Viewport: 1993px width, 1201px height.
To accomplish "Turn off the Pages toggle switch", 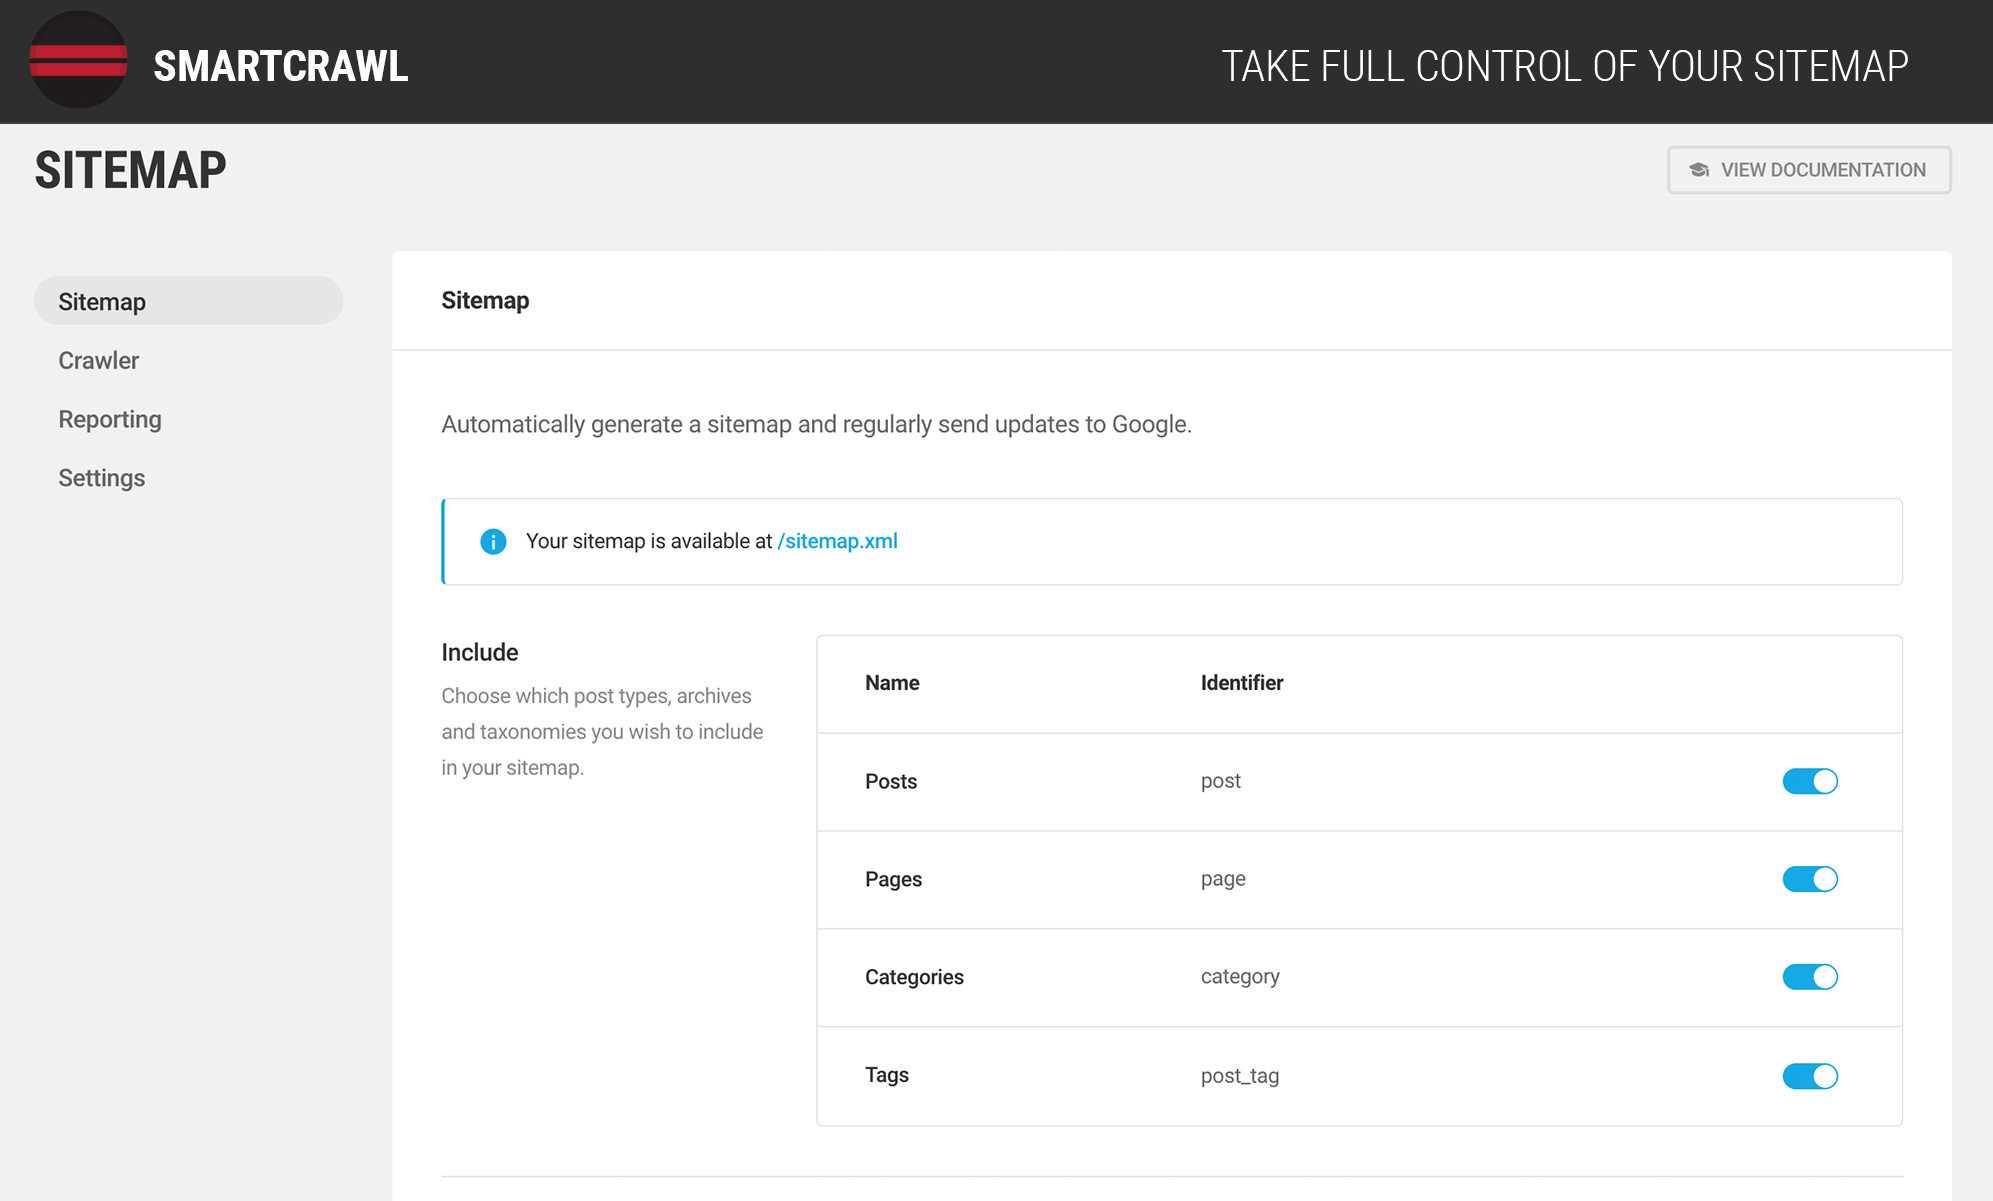I will 1809,879.
